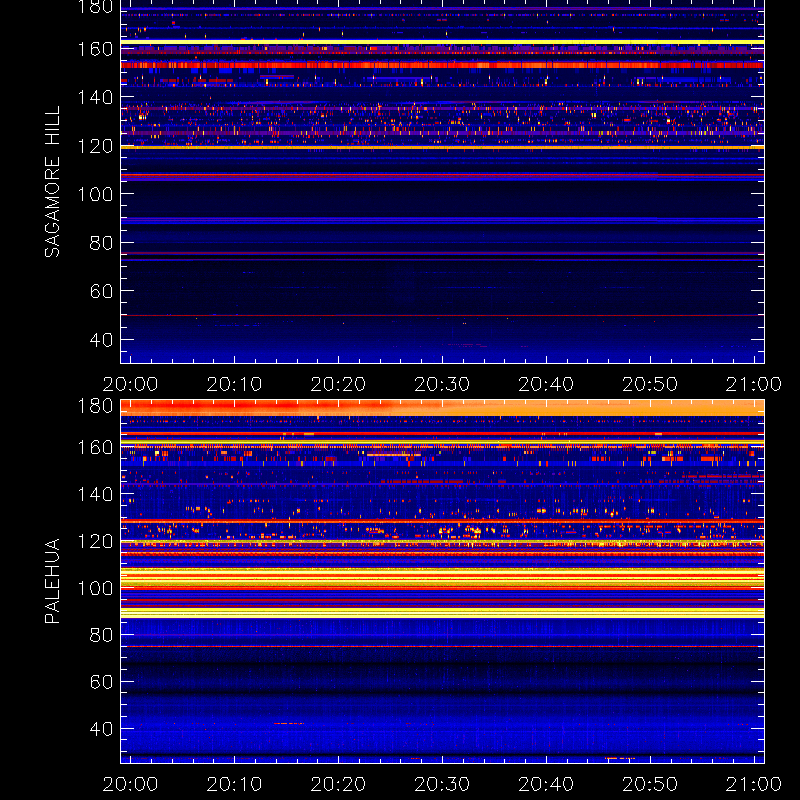Viewport: 800px width, 800px height.
Task: Click the 60 tick label on Palehua axis
Action: 101,682
